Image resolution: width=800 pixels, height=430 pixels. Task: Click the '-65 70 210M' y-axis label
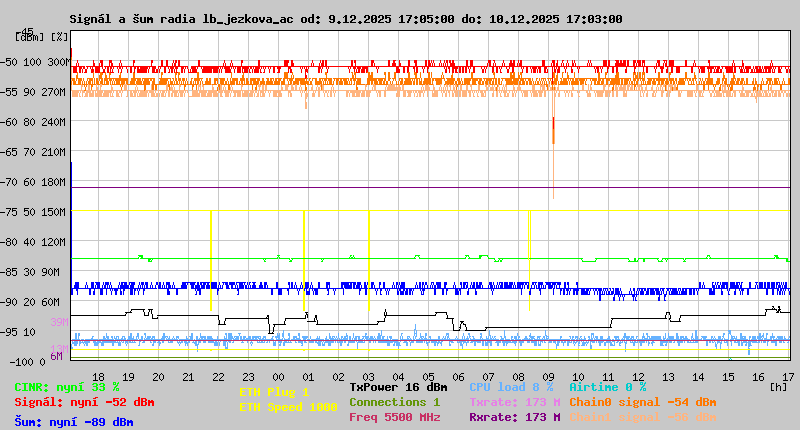tap(33, 153)
